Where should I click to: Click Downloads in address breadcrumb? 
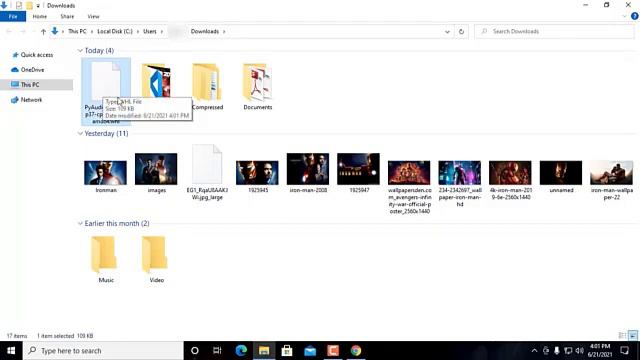205,31
